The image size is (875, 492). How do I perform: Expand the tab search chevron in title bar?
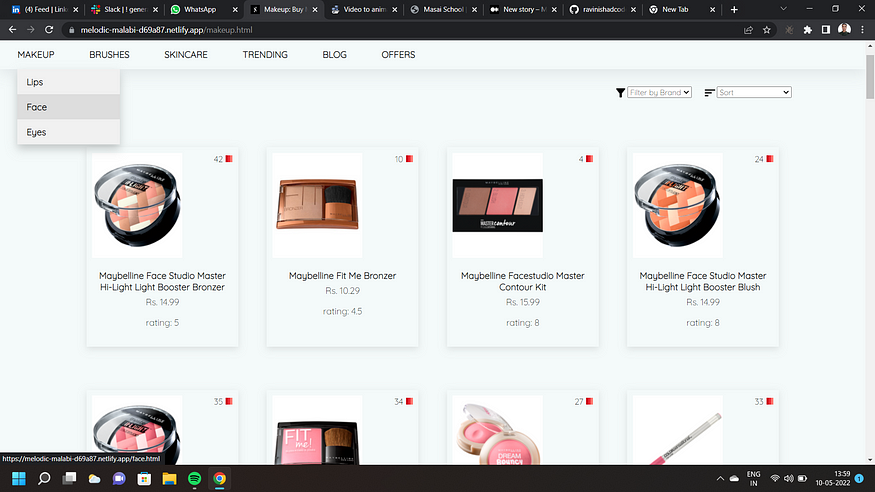coord(783,9)
